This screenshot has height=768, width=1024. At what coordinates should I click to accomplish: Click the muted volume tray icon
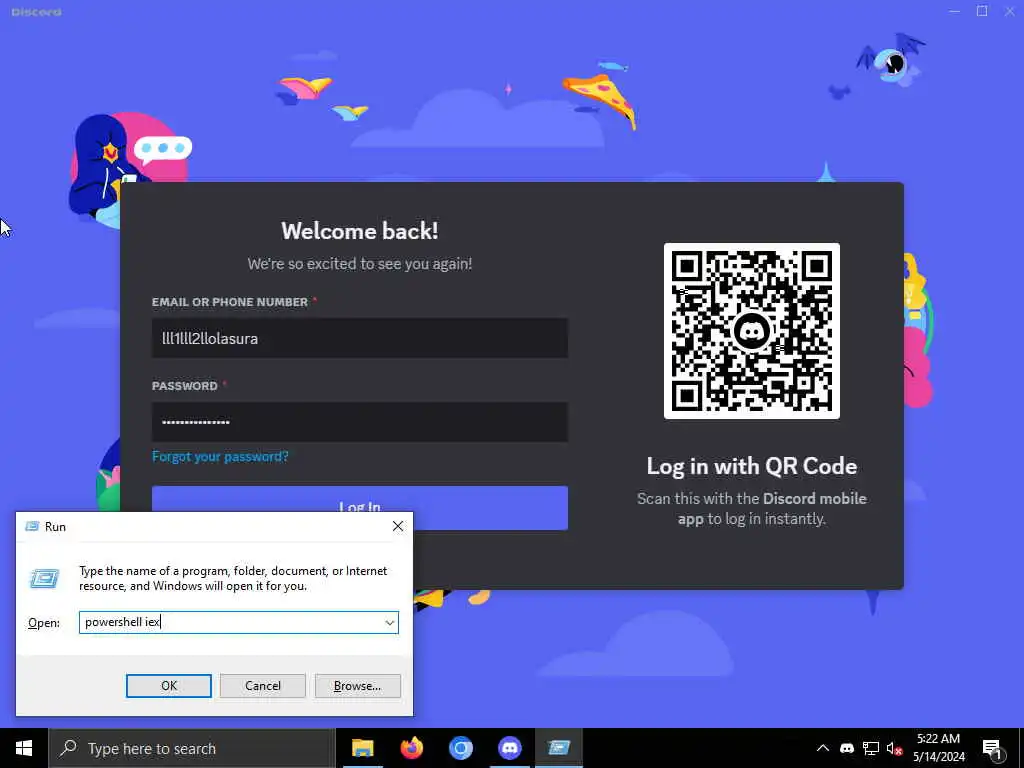(895, 749)
